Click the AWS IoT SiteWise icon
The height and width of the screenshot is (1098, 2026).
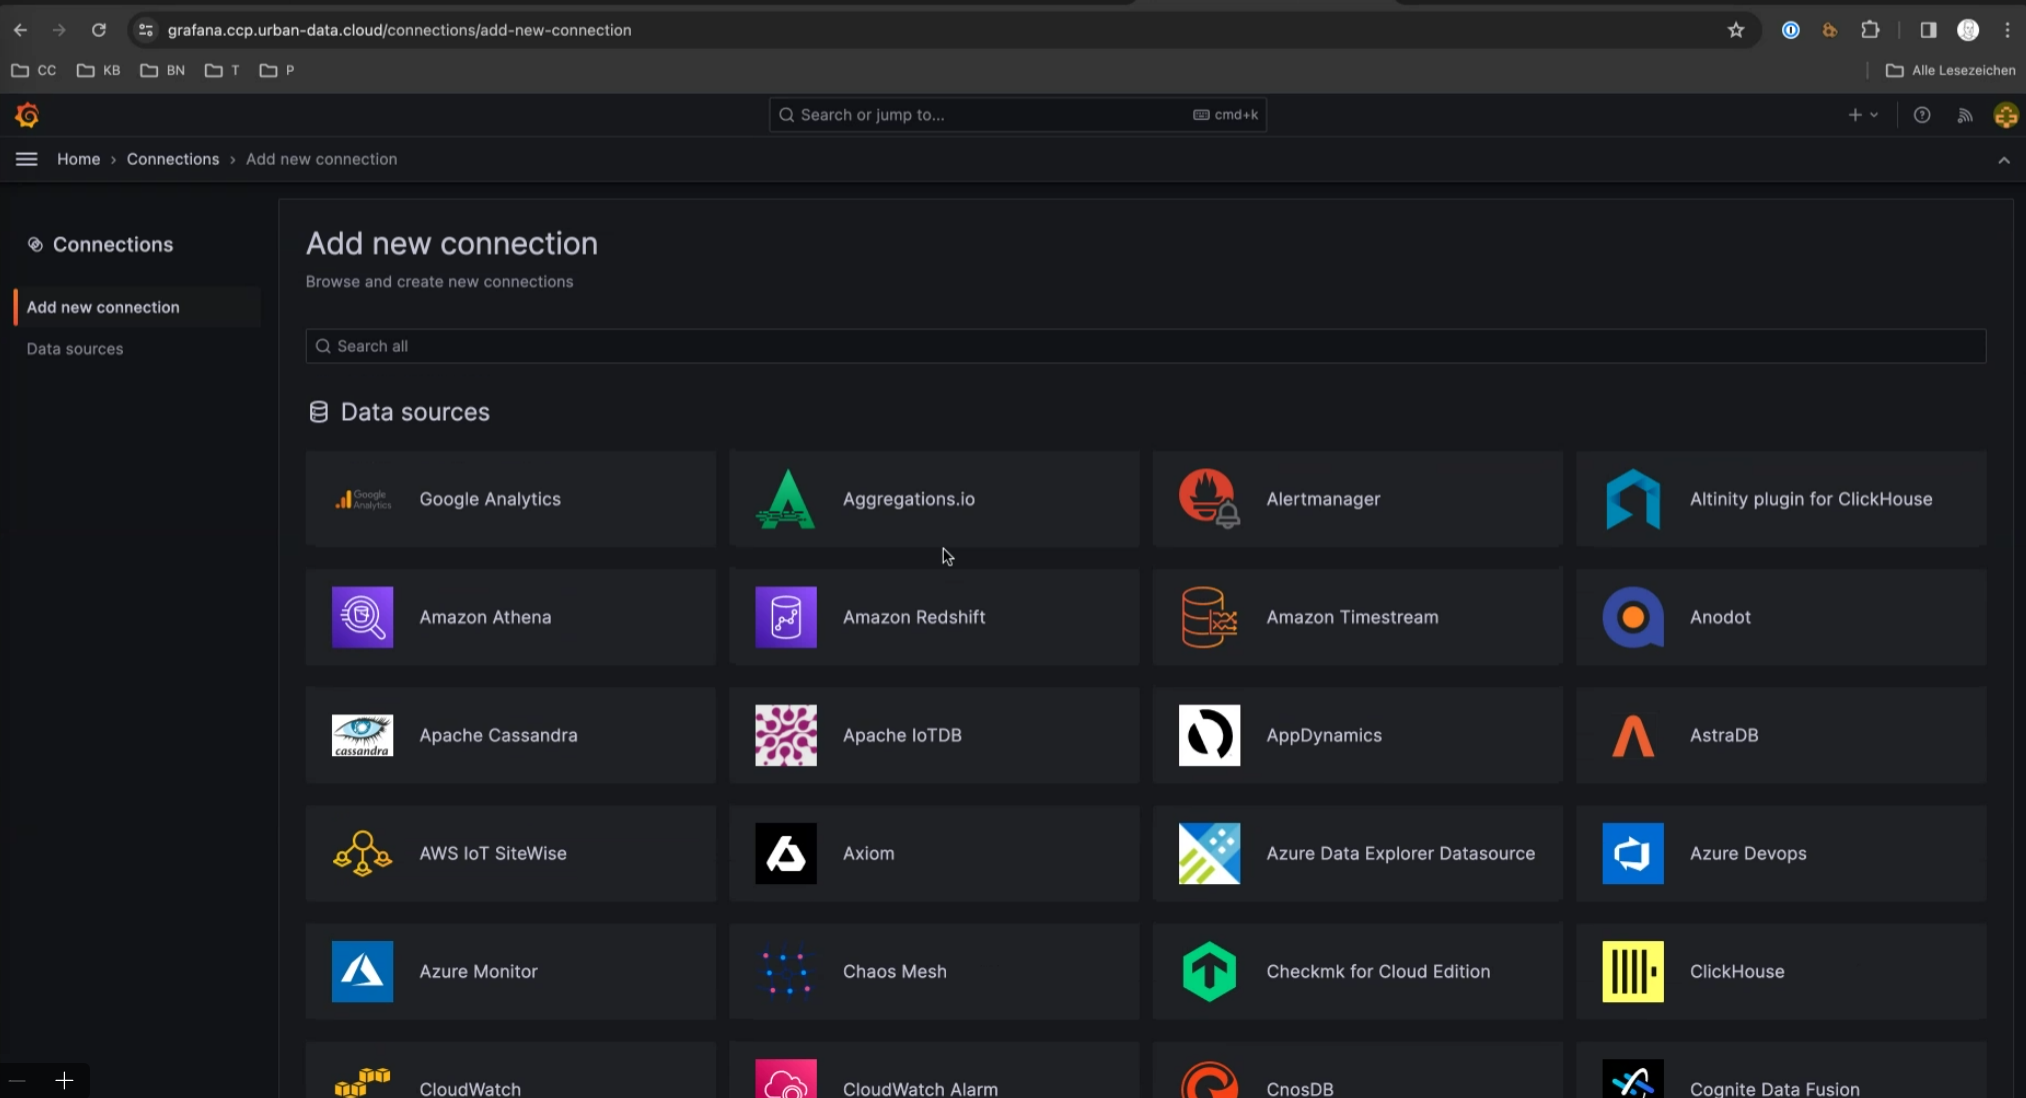tap(362, 853)
